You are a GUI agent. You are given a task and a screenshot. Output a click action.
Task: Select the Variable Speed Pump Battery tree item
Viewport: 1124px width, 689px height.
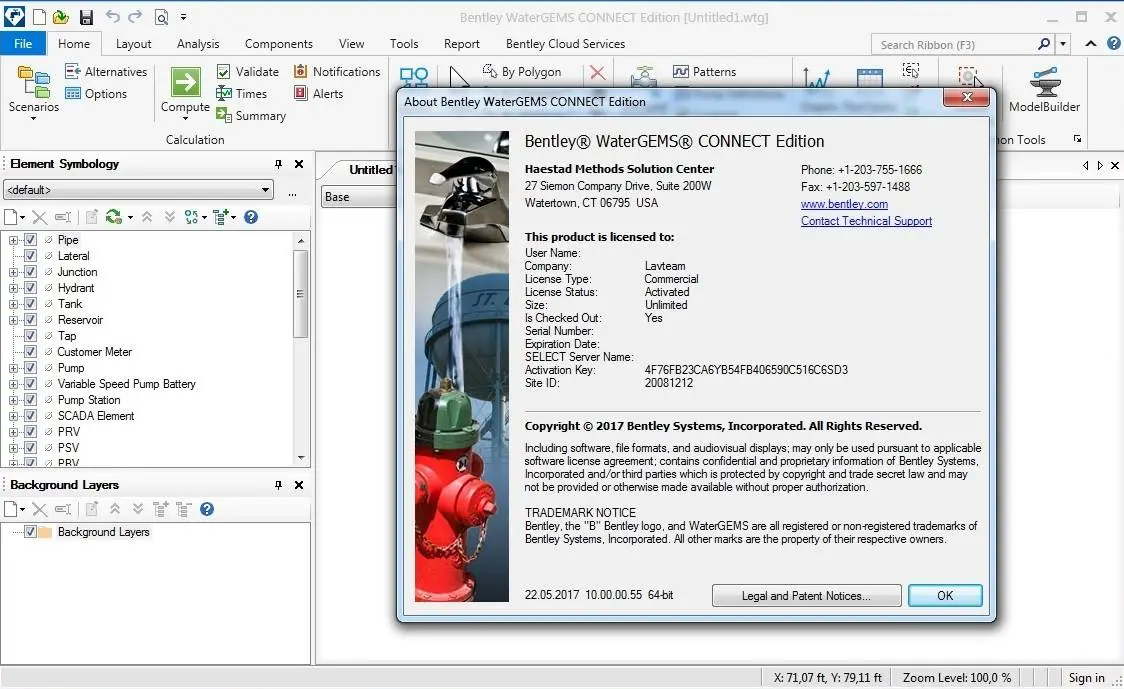point(127,384)
